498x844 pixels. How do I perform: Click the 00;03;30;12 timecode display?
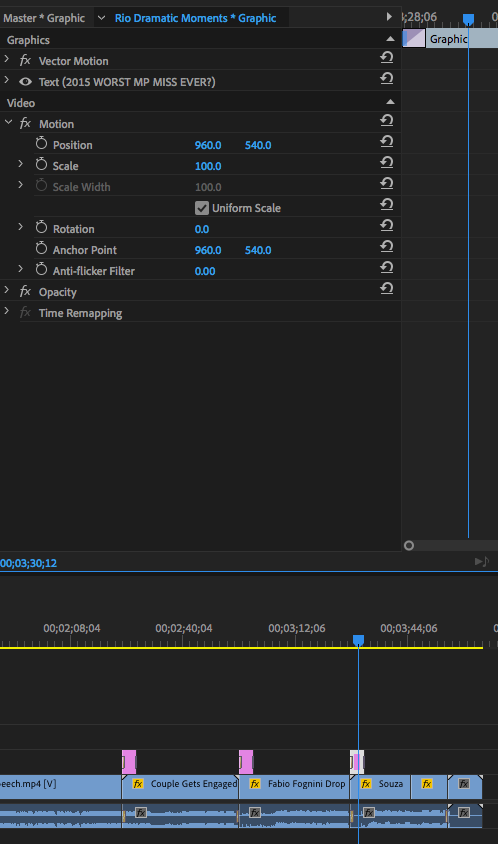29,563
